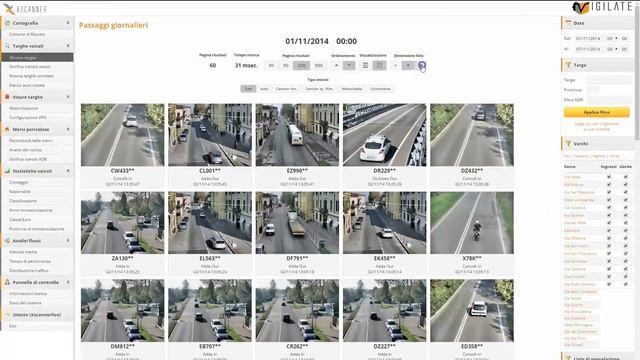The width and height of the screenshot is (640, 360).
Task: Choose the medium photo size
Action: click(x=408, y=65)
